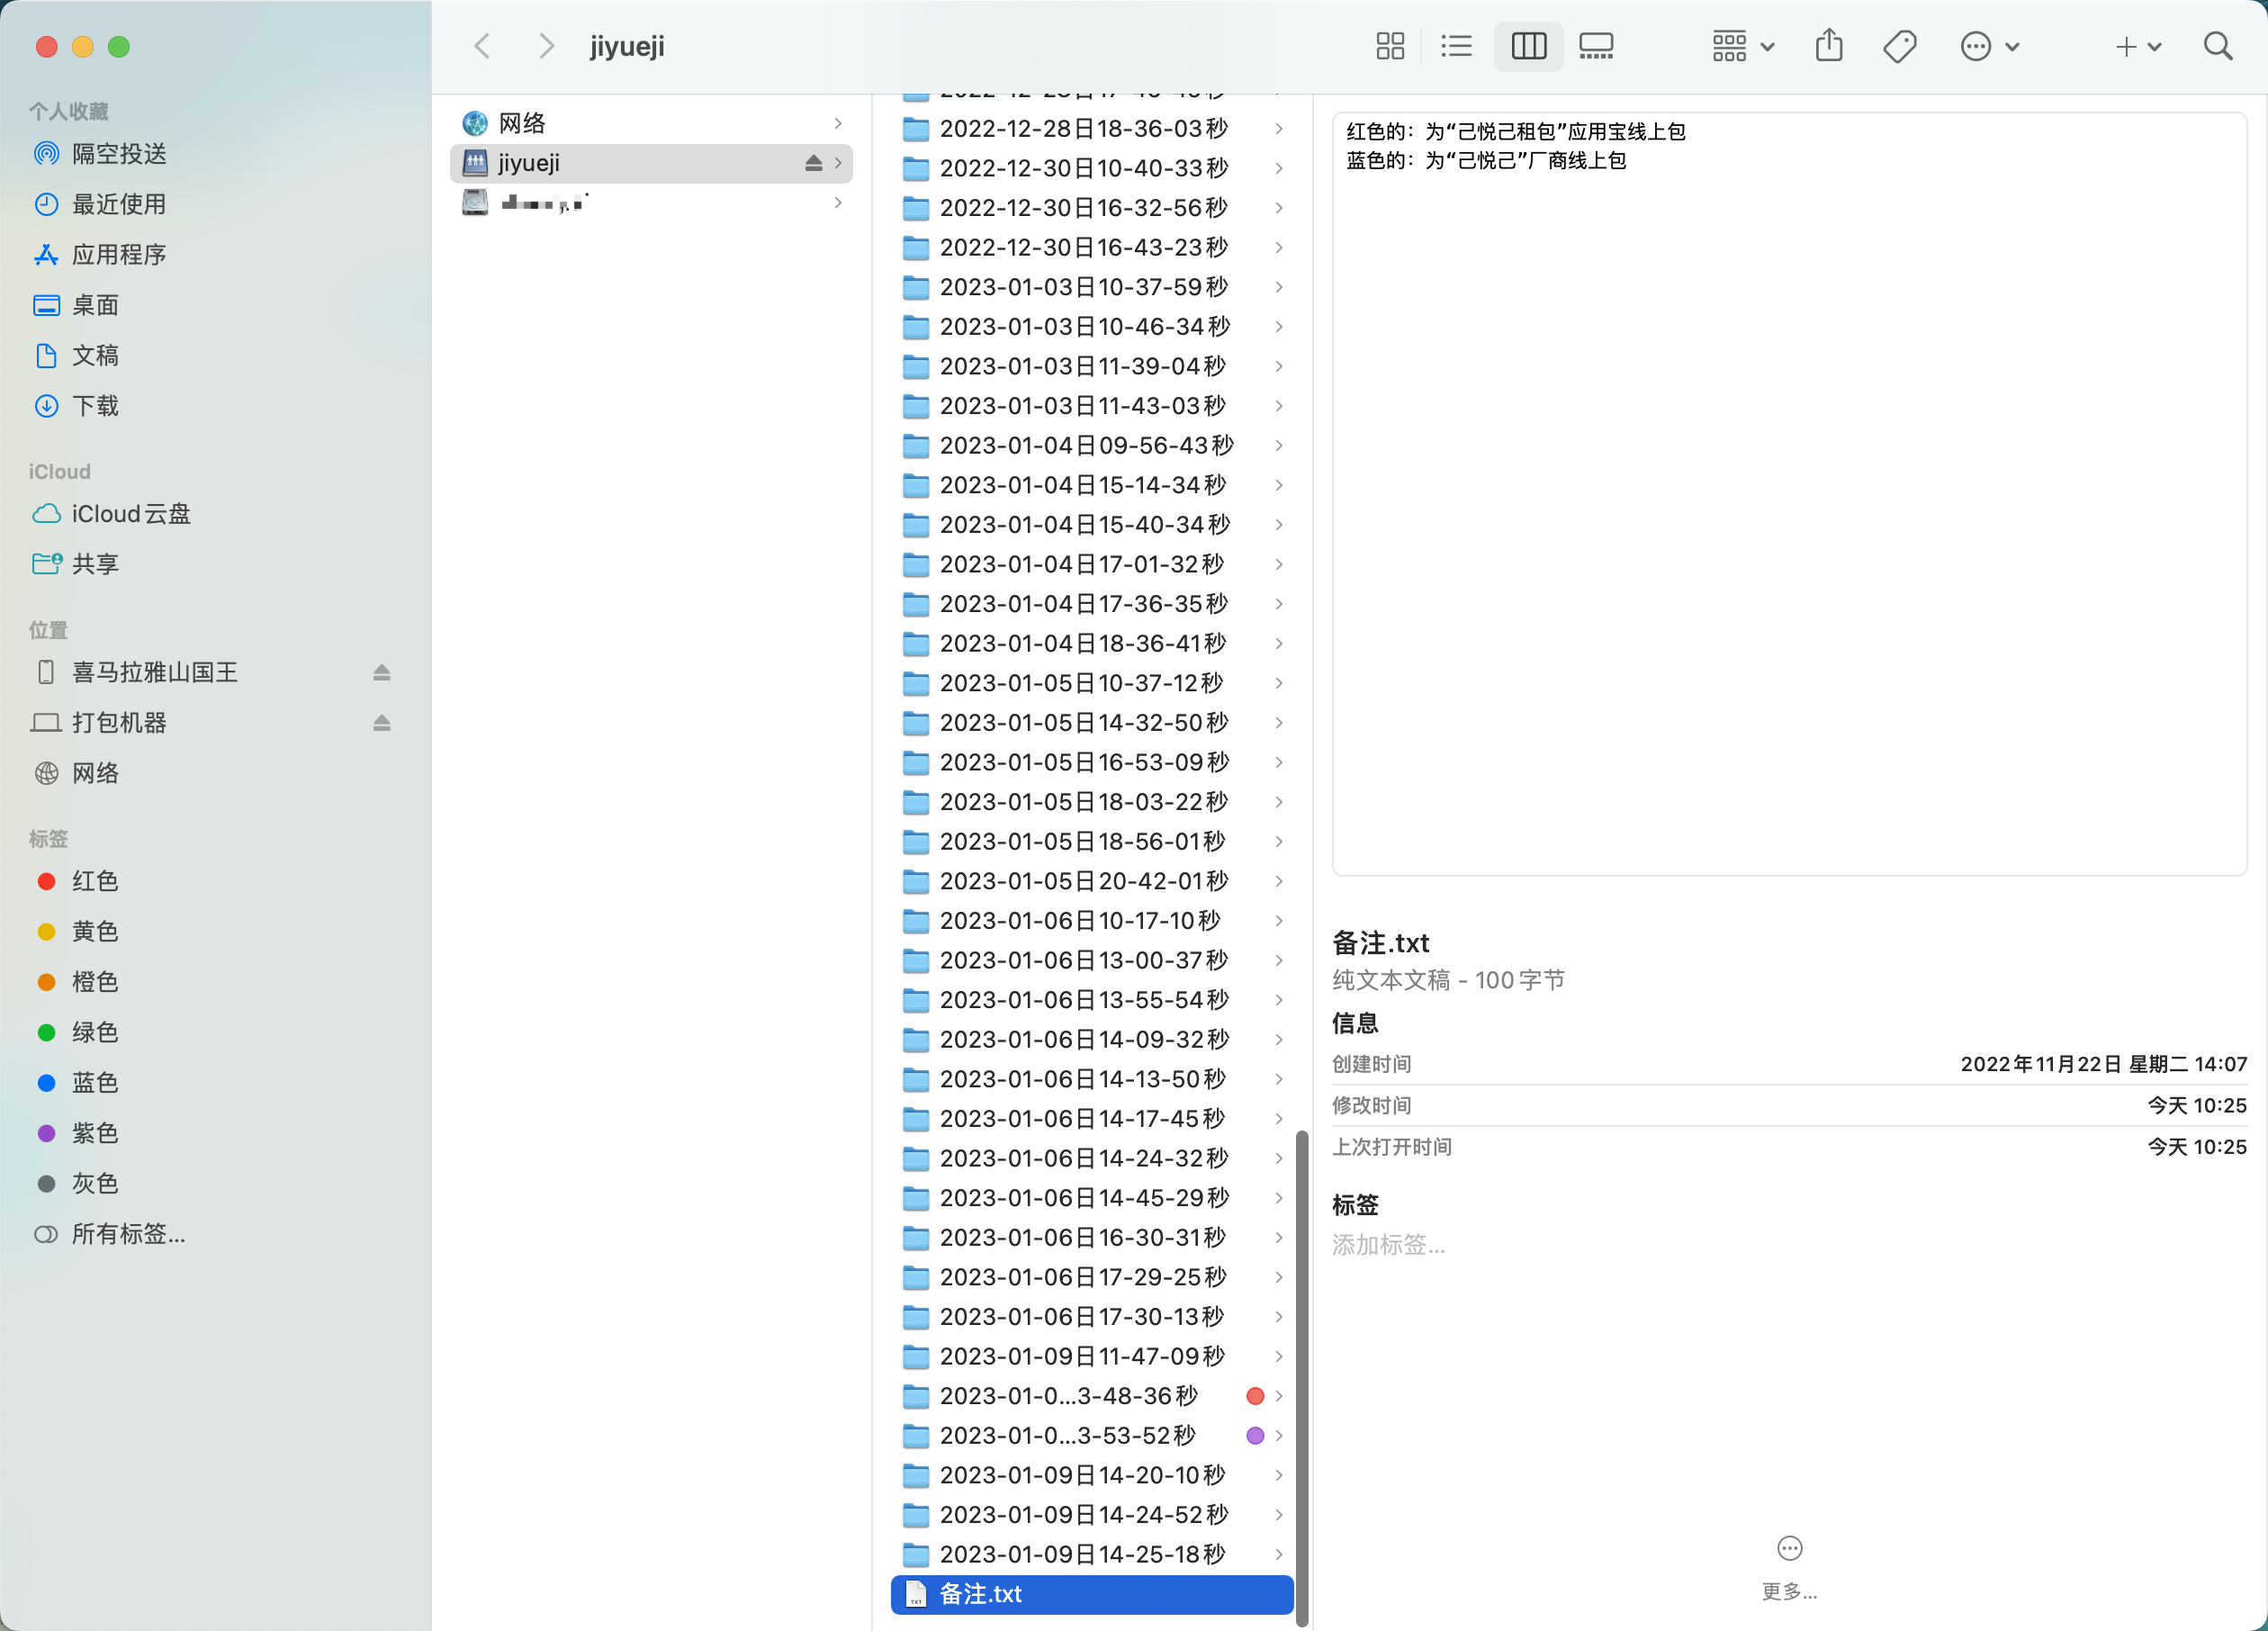The width and height of the screenshot is (2268, 1631).
Task: Expand folder 2023-01-03日10-37-59秒 chevron
Action: pyautogui.click(x=1279, y=287)
